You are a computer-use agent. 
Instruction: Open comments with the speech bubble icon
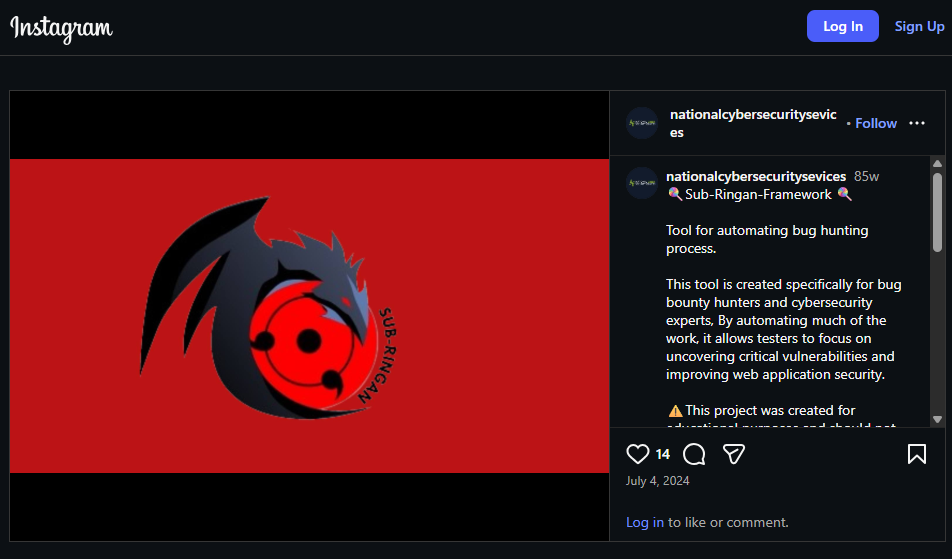(694, 454)
